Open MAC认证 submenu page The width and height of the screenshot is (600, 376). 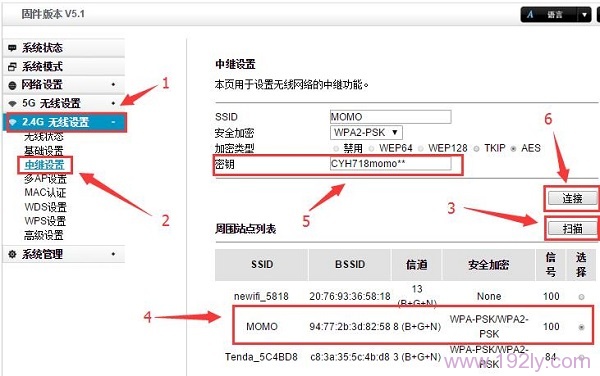[x=45, y=192]
